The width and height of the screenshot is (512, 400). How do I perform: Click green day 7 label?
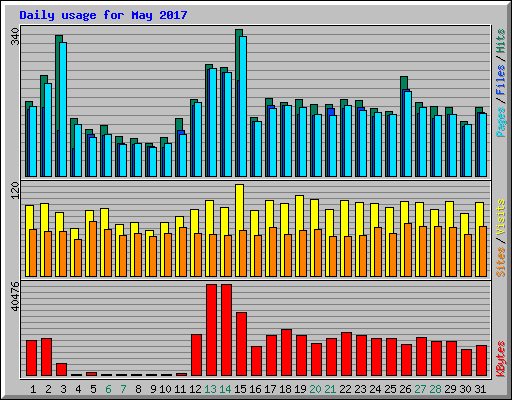[x=123, y=389]
